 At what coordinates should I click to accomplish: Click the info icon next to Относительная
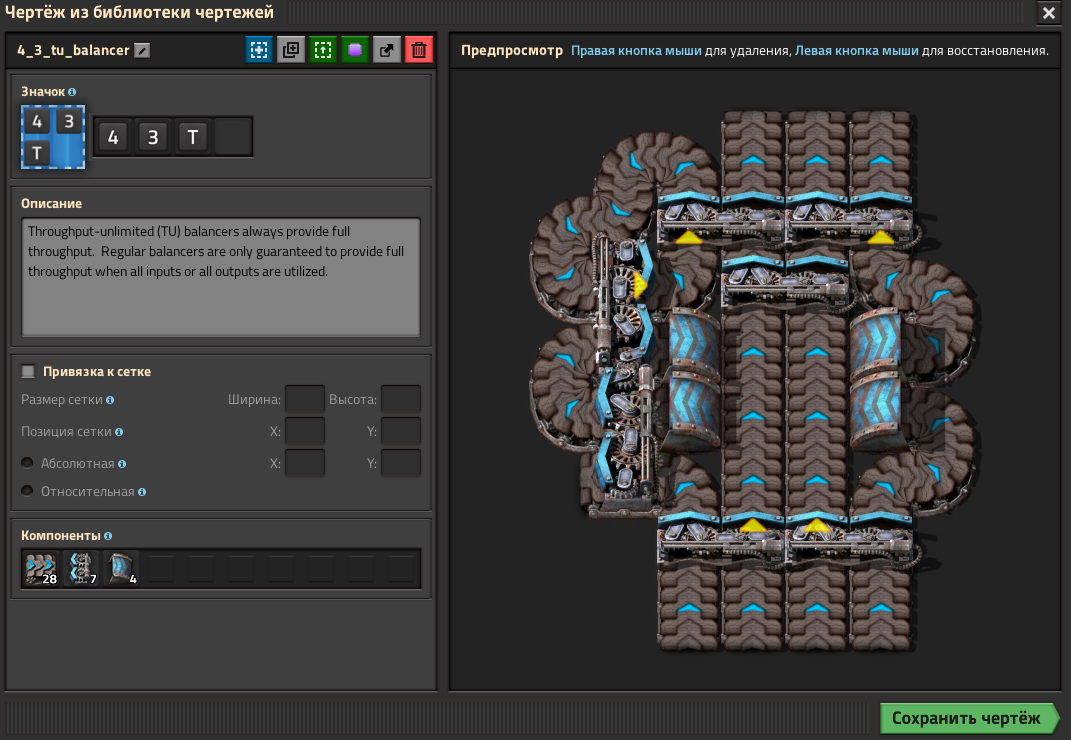(141, 492)
